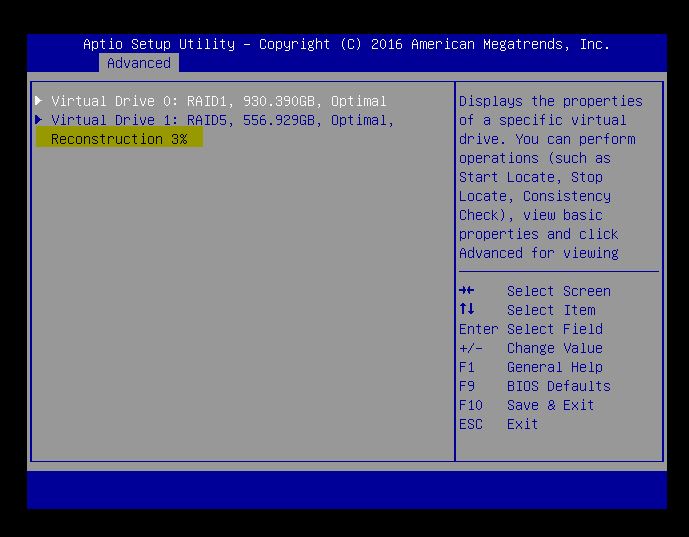Click the F9 key legend

[467, 386]
